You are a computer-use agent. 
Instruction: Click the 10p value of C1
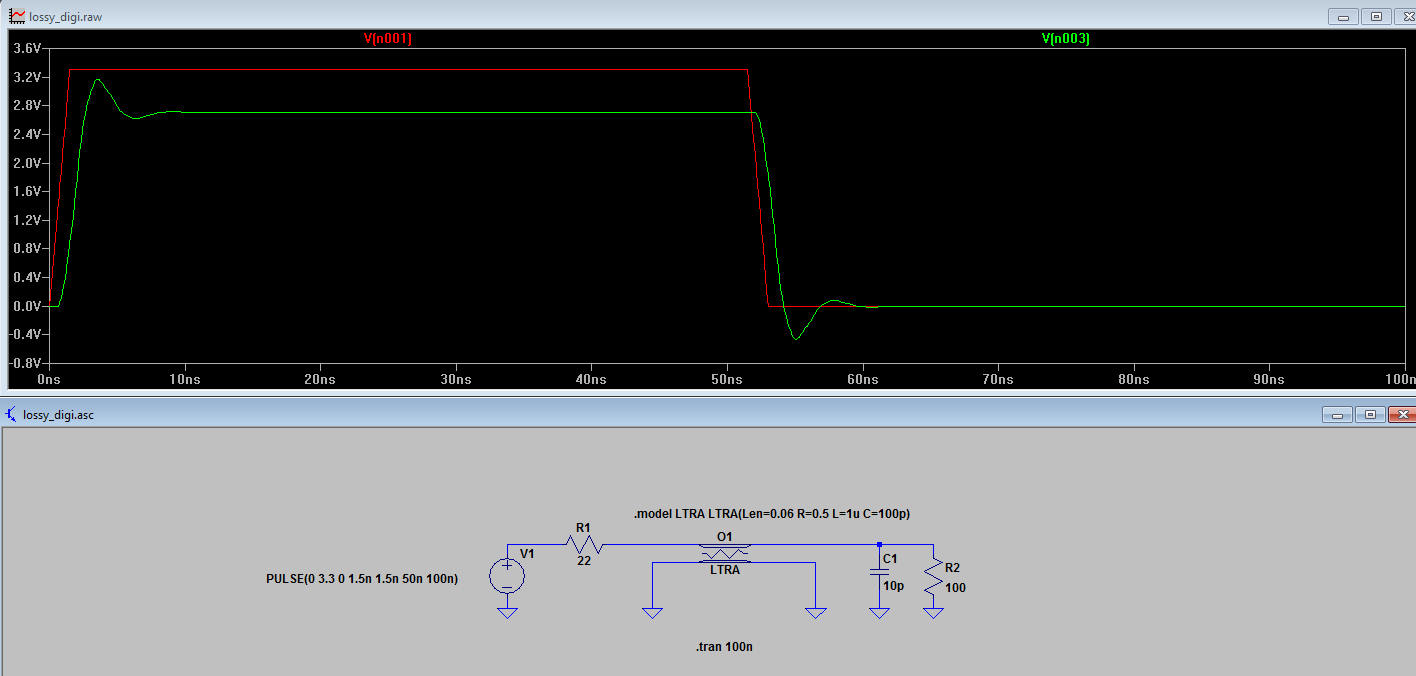pyautogui.click(x=893, y=586)
